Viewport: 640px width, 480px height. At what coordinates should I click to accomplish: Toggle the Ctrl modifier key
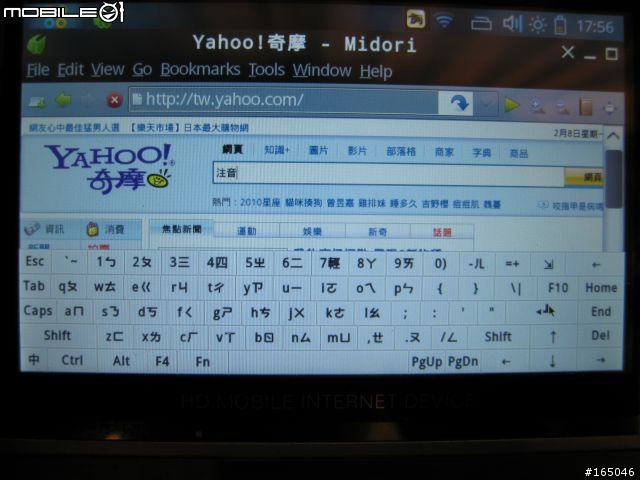click(72, 360)
